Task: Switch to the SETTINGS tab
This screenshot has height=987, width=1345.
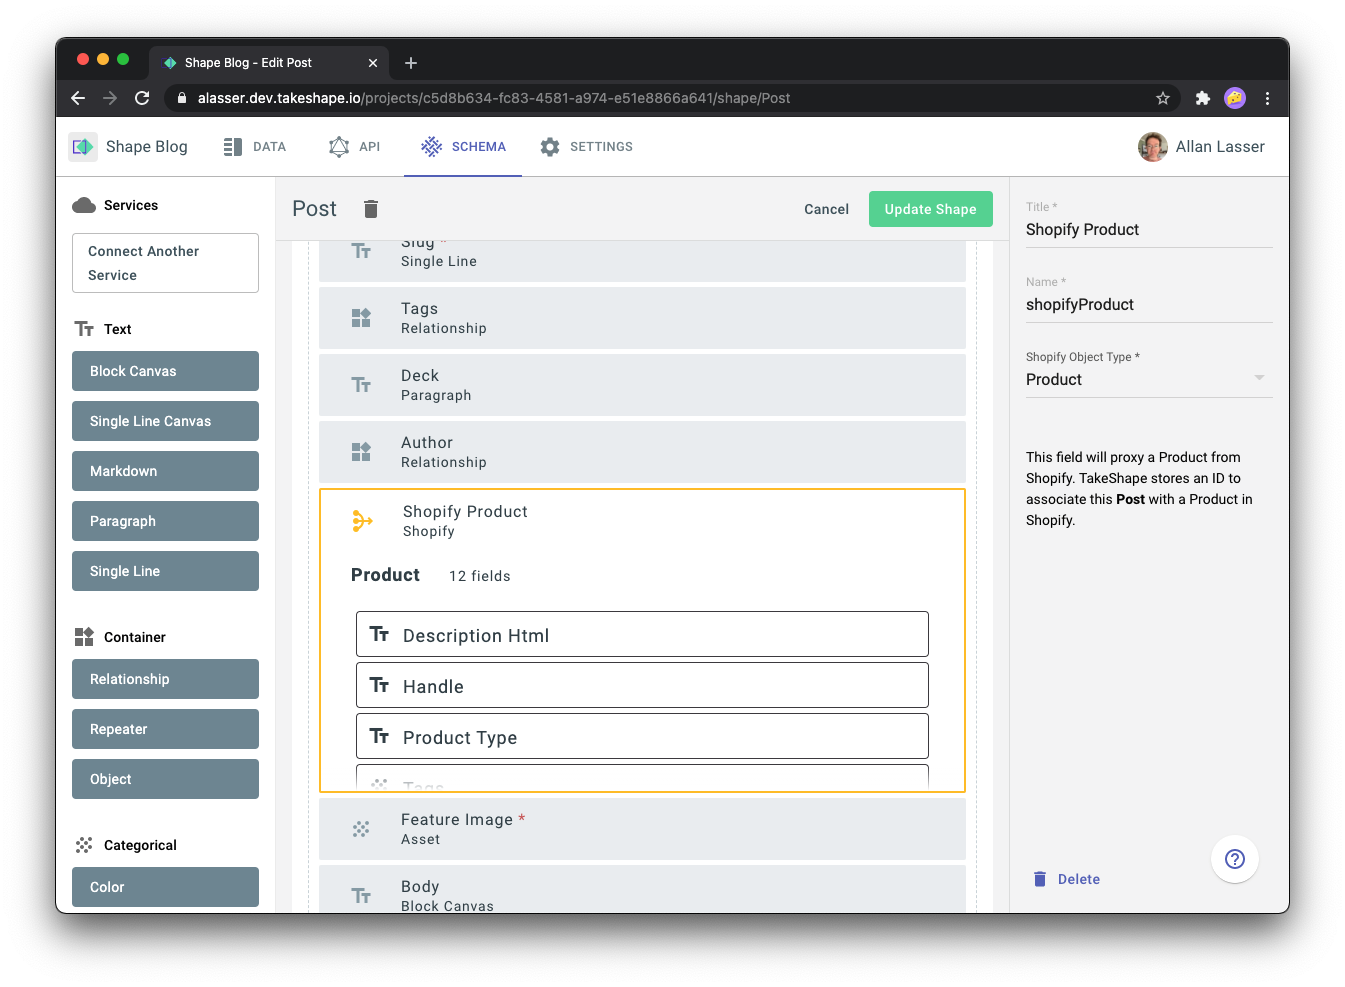Action: point(587,147)
